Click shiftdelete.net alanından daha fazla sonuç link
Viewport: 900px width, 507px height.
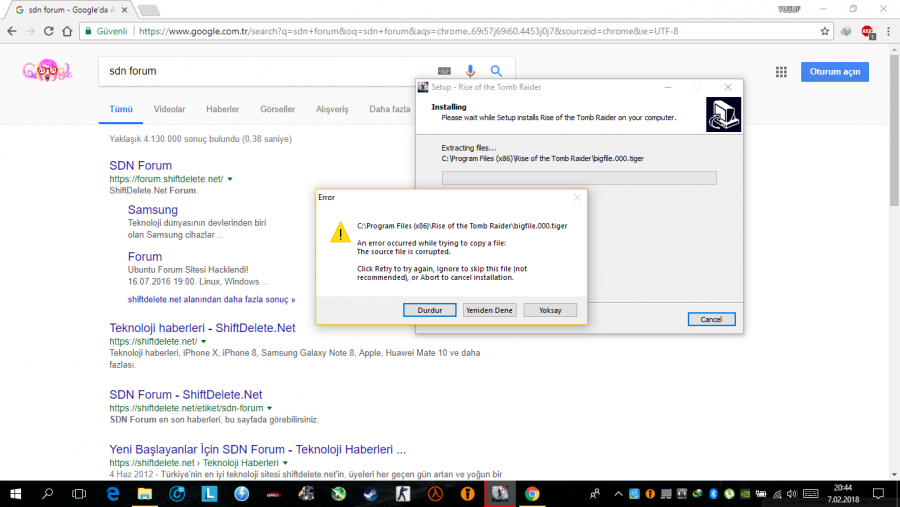(211, 300)
